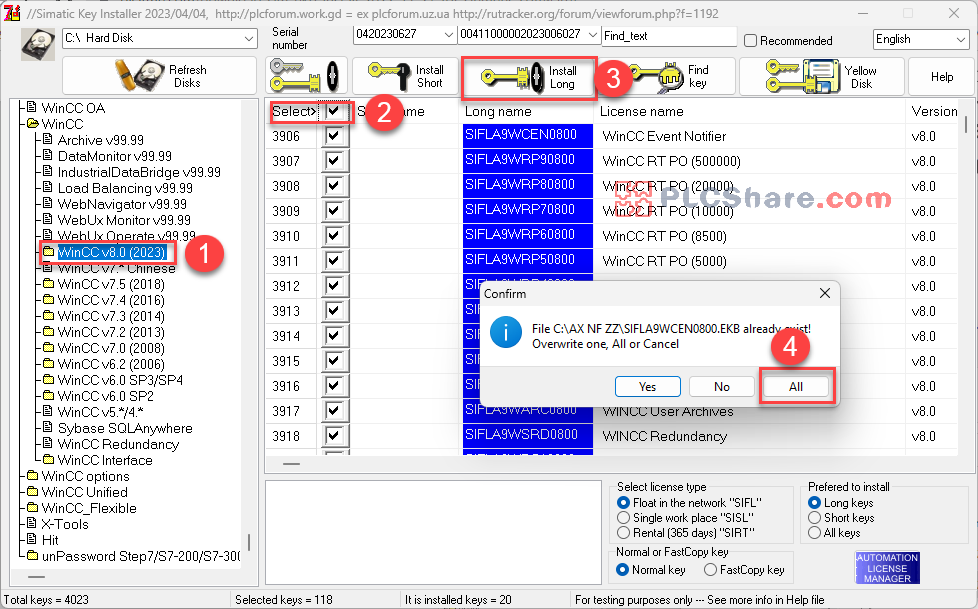Select Rental (365 days) SIRT radio

pos(623,532)
